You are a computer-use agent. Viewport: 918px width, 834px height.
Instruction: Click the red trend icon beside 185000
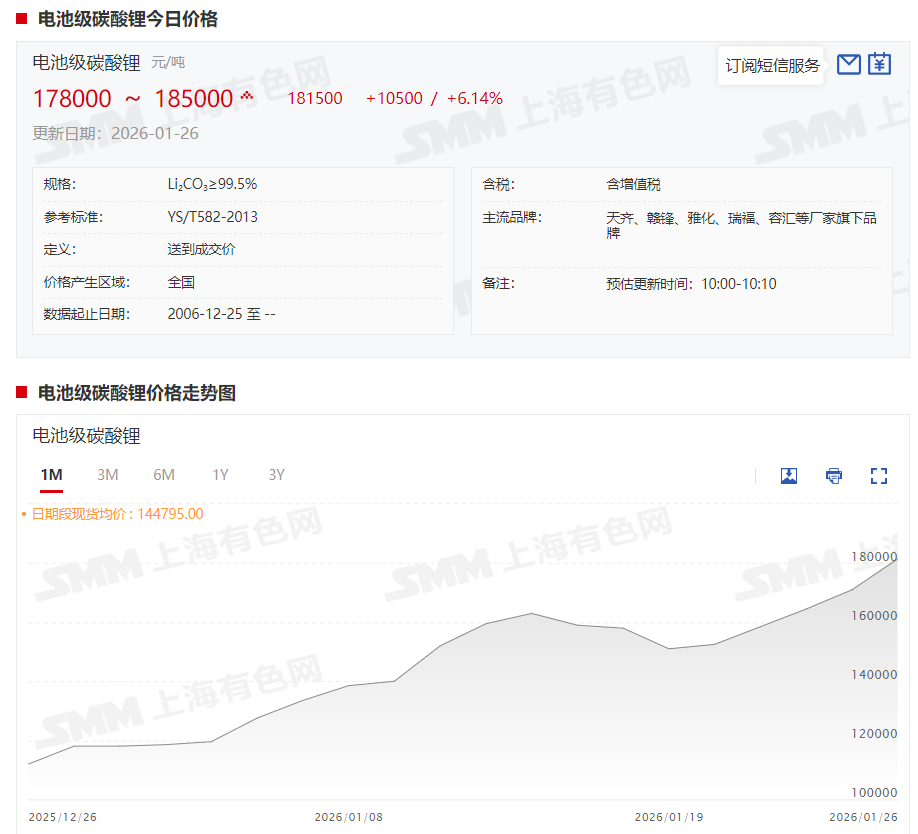247,97
